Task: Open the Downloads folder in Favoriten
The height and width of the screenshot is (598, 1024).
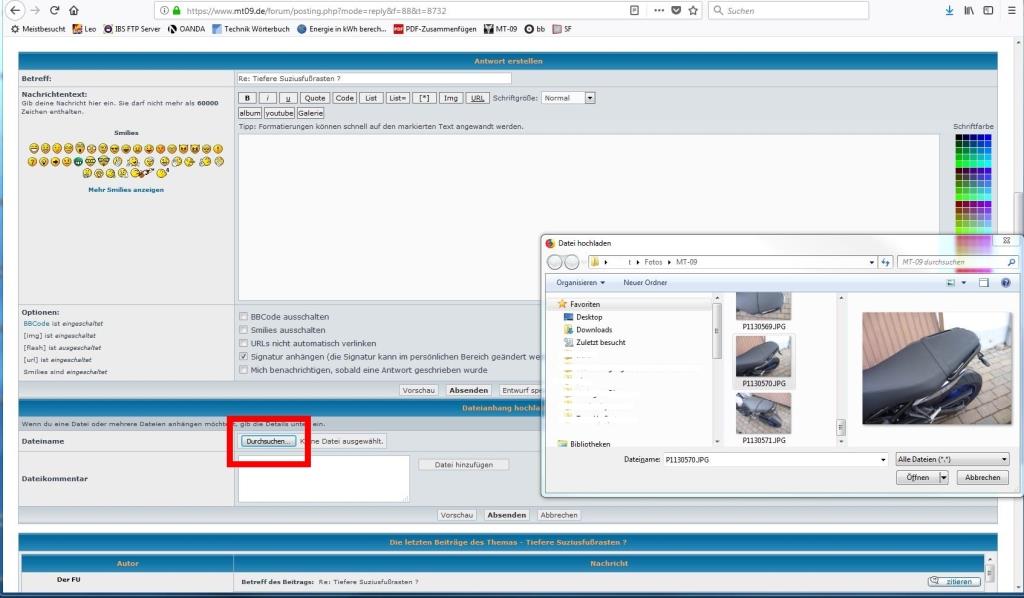Action: pyautogui.click(x=594, y=329)
